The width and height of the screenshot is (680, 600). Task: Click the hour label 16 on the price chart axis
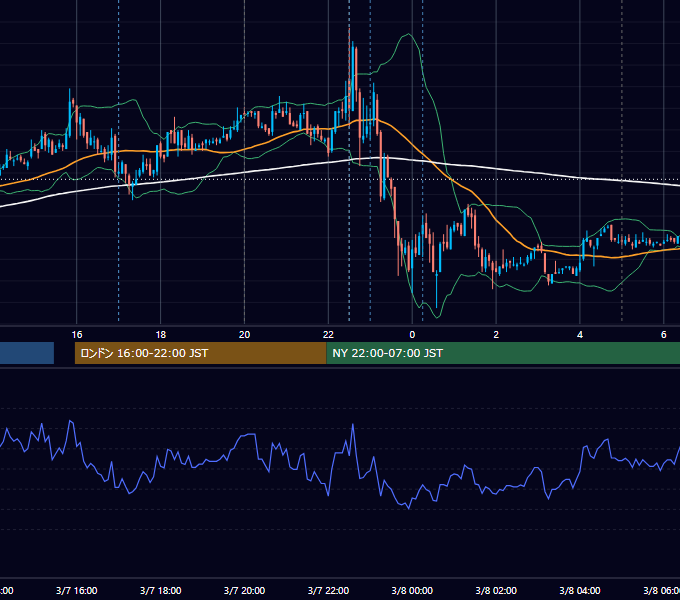coord(77,334)
